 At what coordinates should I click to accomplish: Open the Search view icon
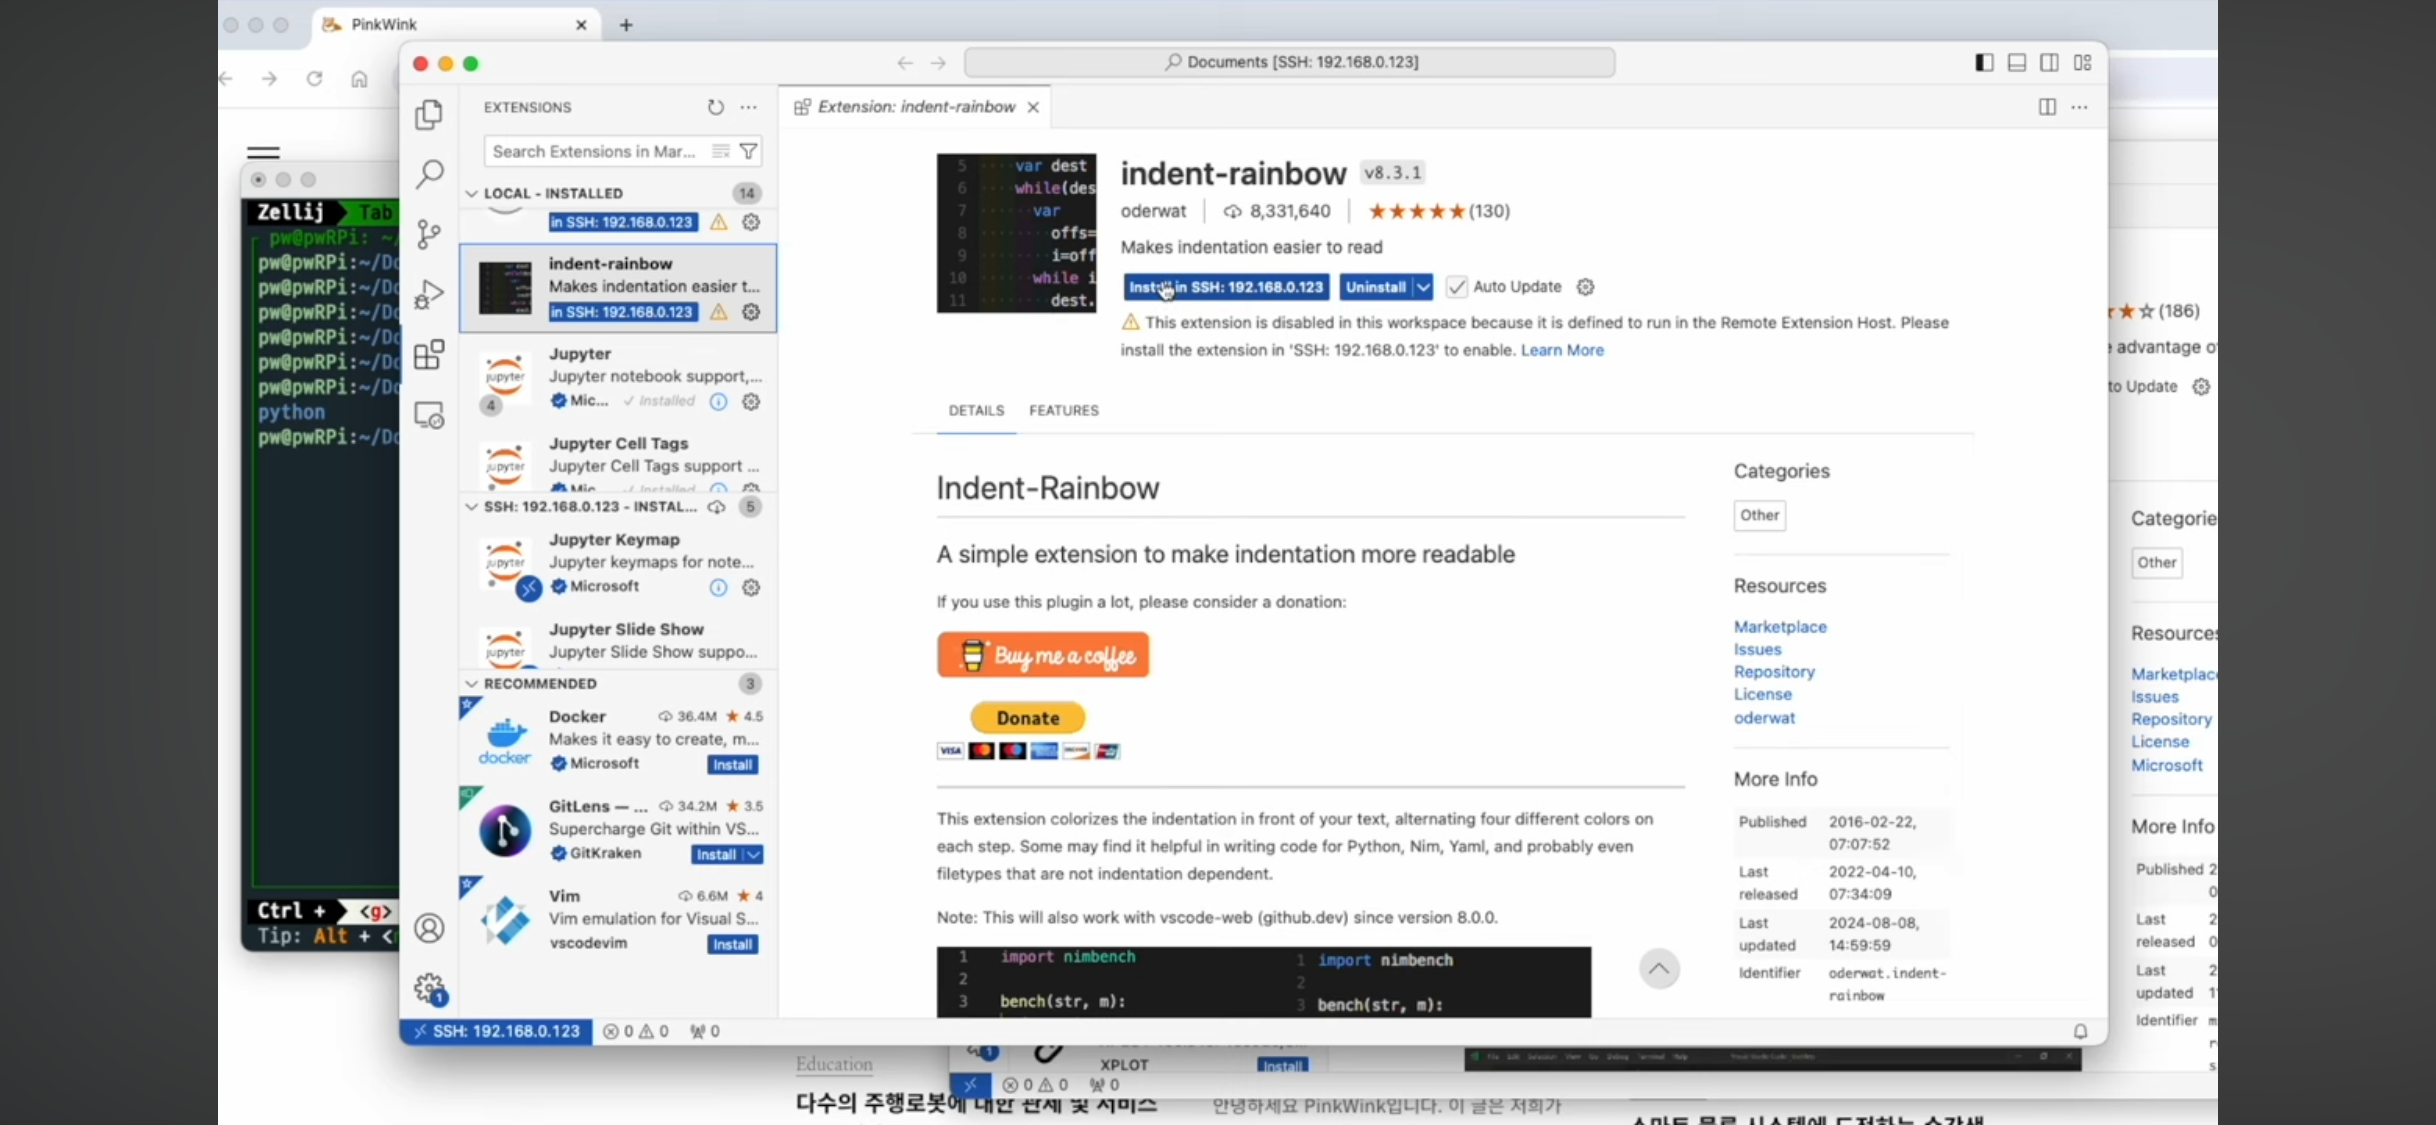(x=429, y=174)
